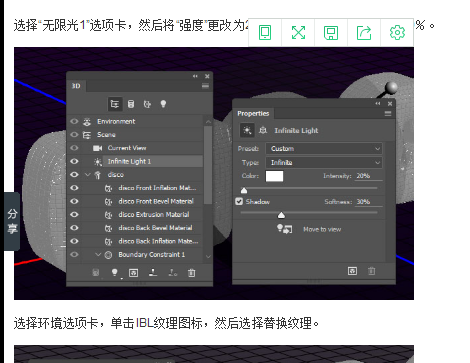Add new light from 3D panel bottom
470x363 pixels.
click(115, 273)
